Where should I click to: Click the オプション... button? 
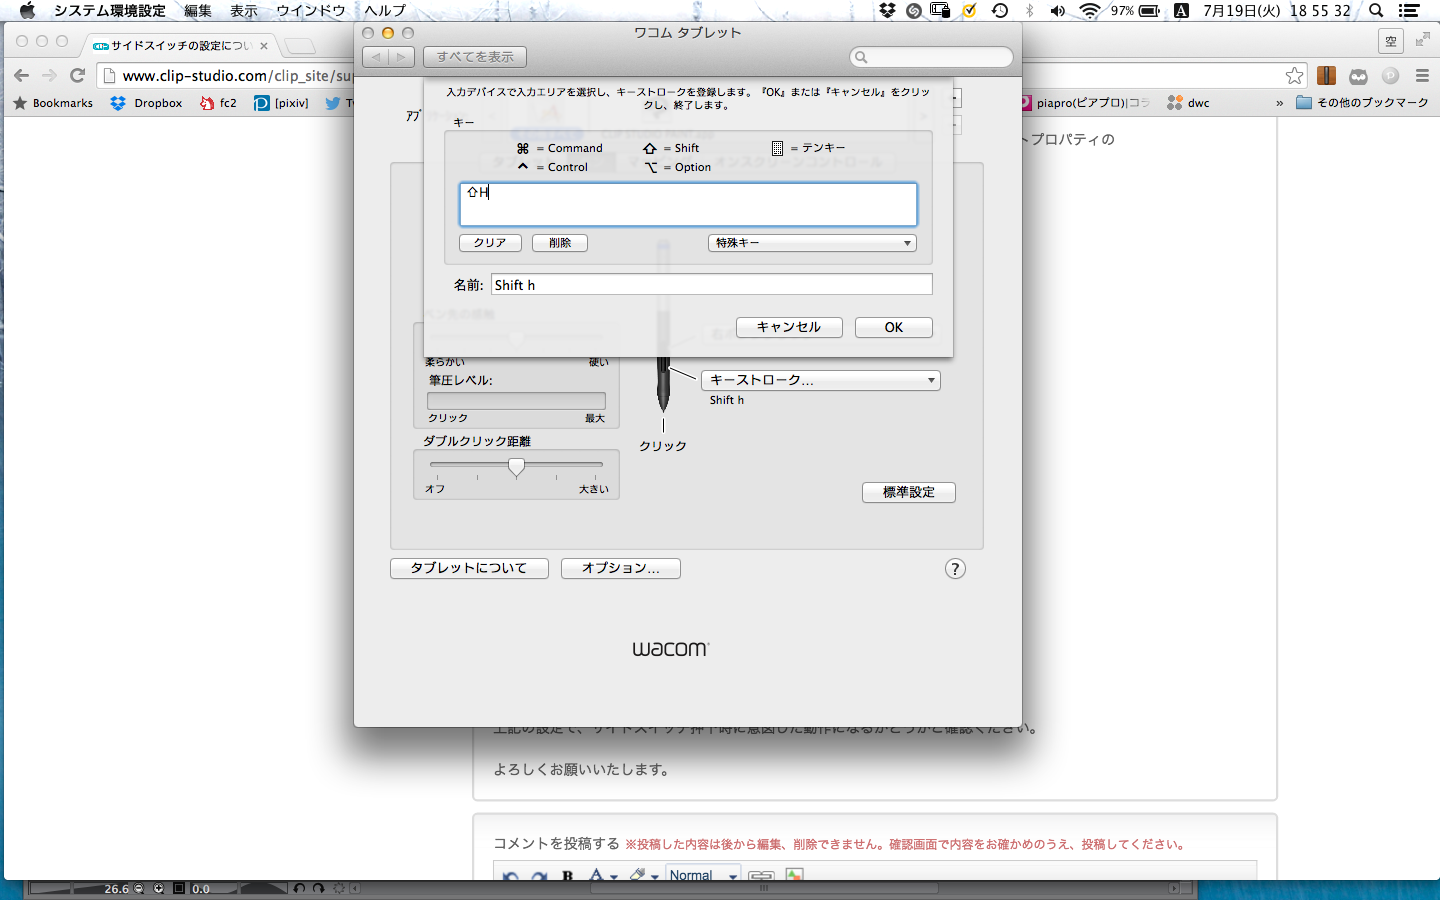point(620,568)
